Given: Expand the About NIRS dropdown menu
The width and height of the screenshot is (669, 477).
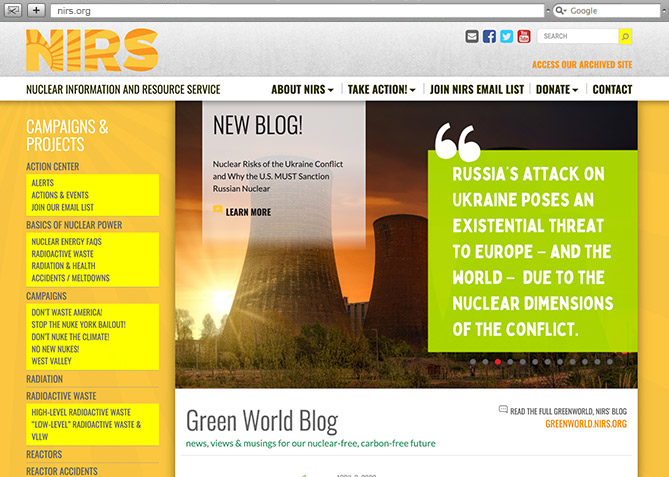Looking at the screenshot, I should tap(302, 89).
